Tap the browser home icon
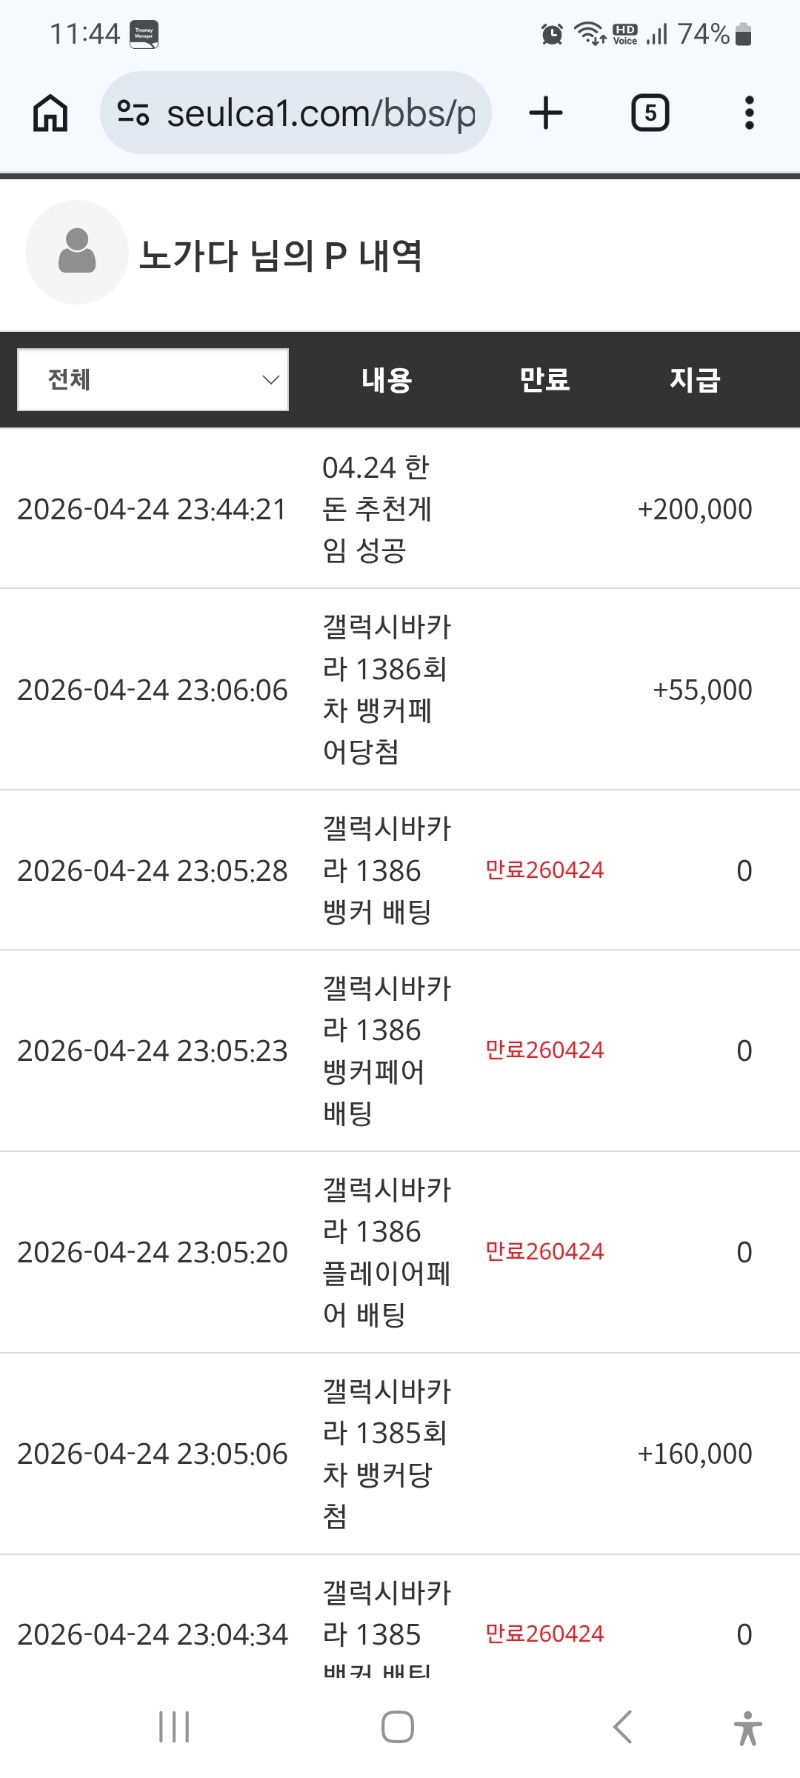 (50, 113)
